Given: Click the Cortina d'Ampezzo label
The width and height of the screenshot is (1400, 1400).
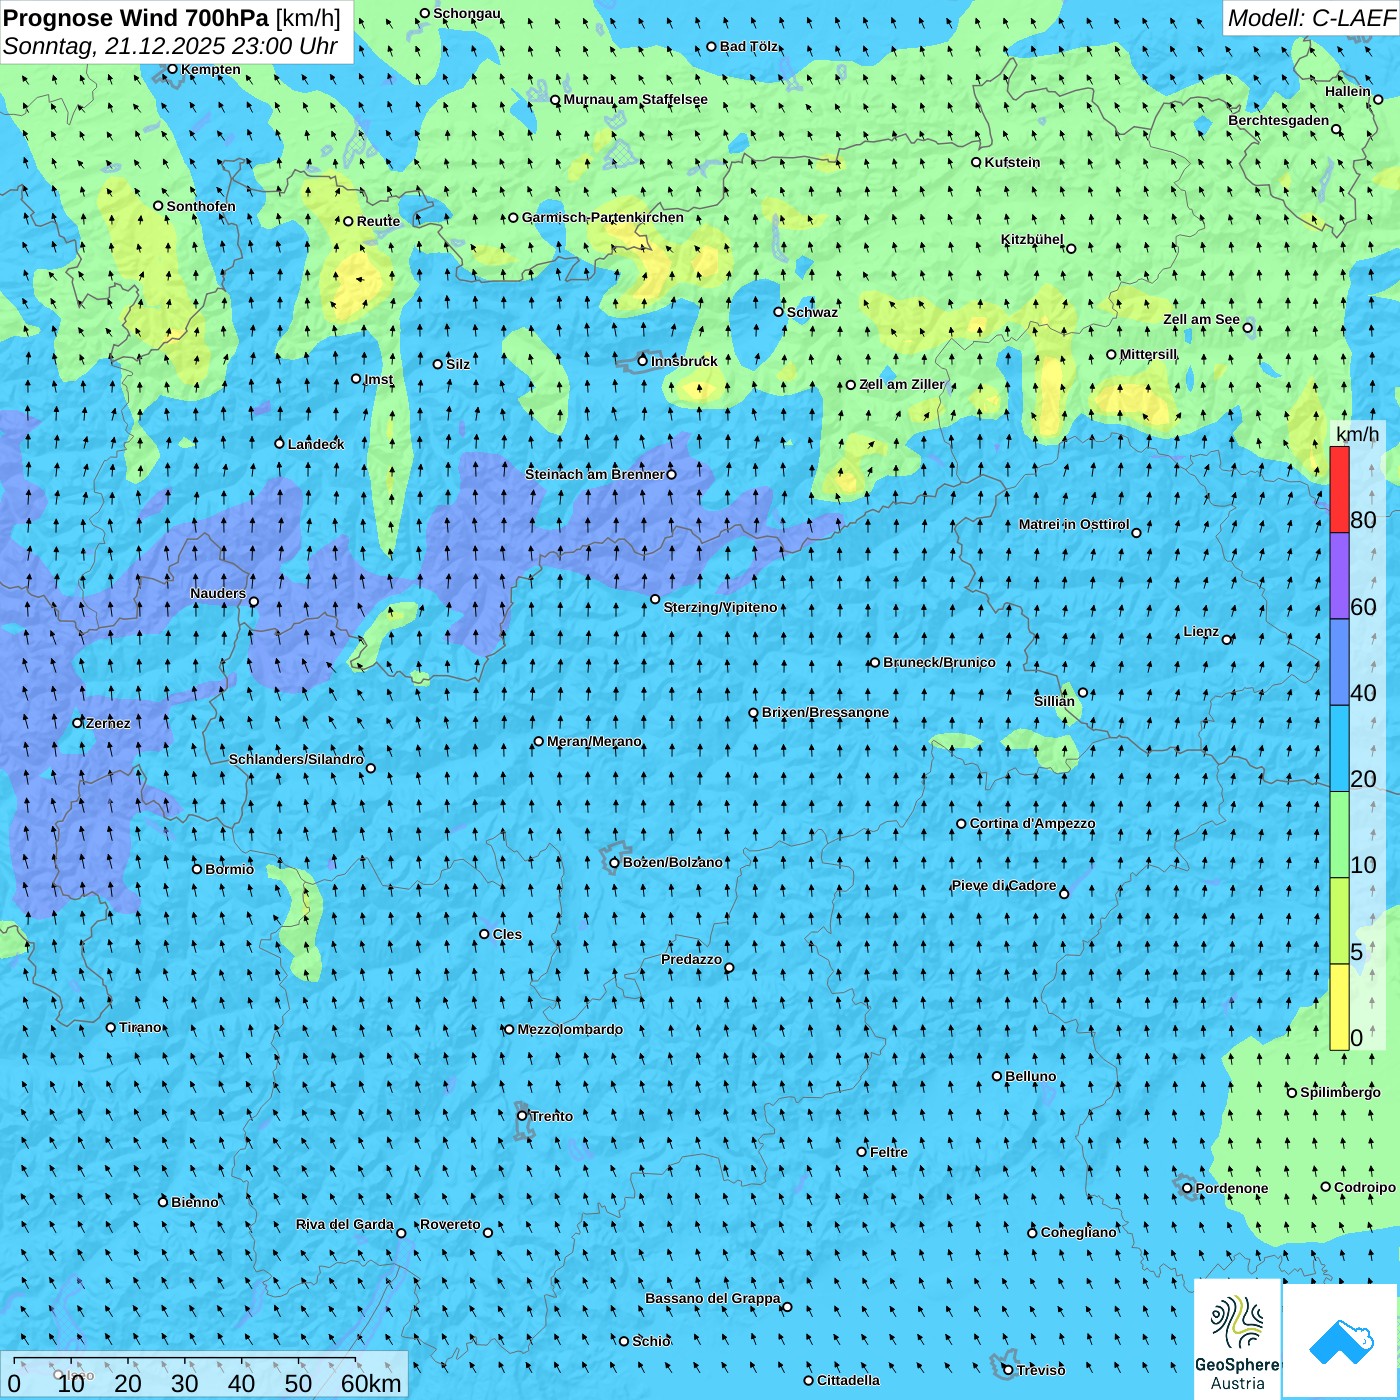Looking at the screenshot, I should (x=1033, y=823).
